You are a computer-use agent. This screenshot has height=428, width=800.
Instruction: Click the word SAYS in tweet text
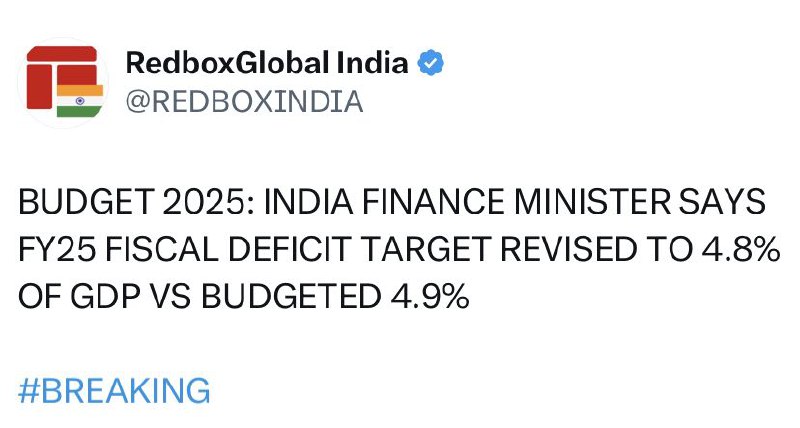(x=722, y=202)
